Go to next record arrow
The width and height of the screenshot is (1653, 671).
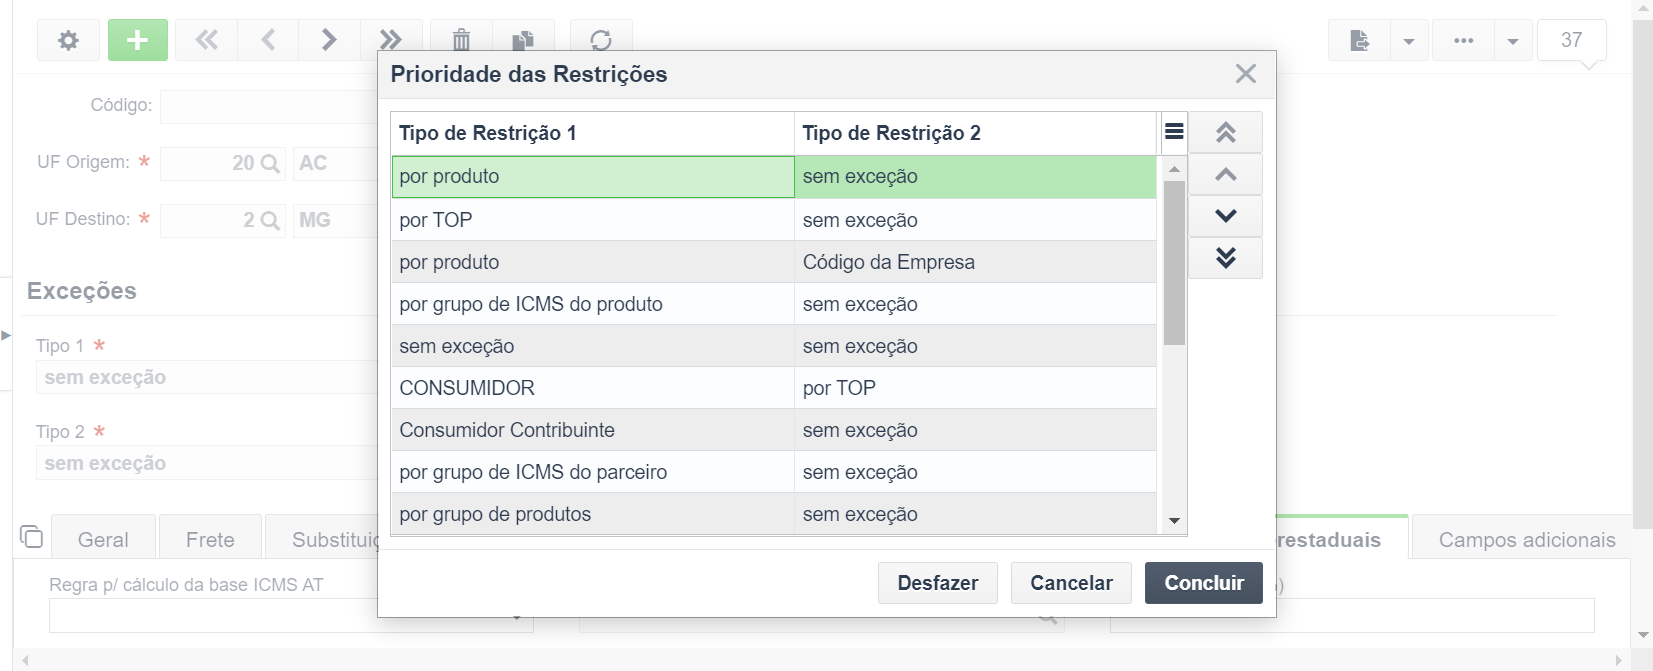[329, 40]
